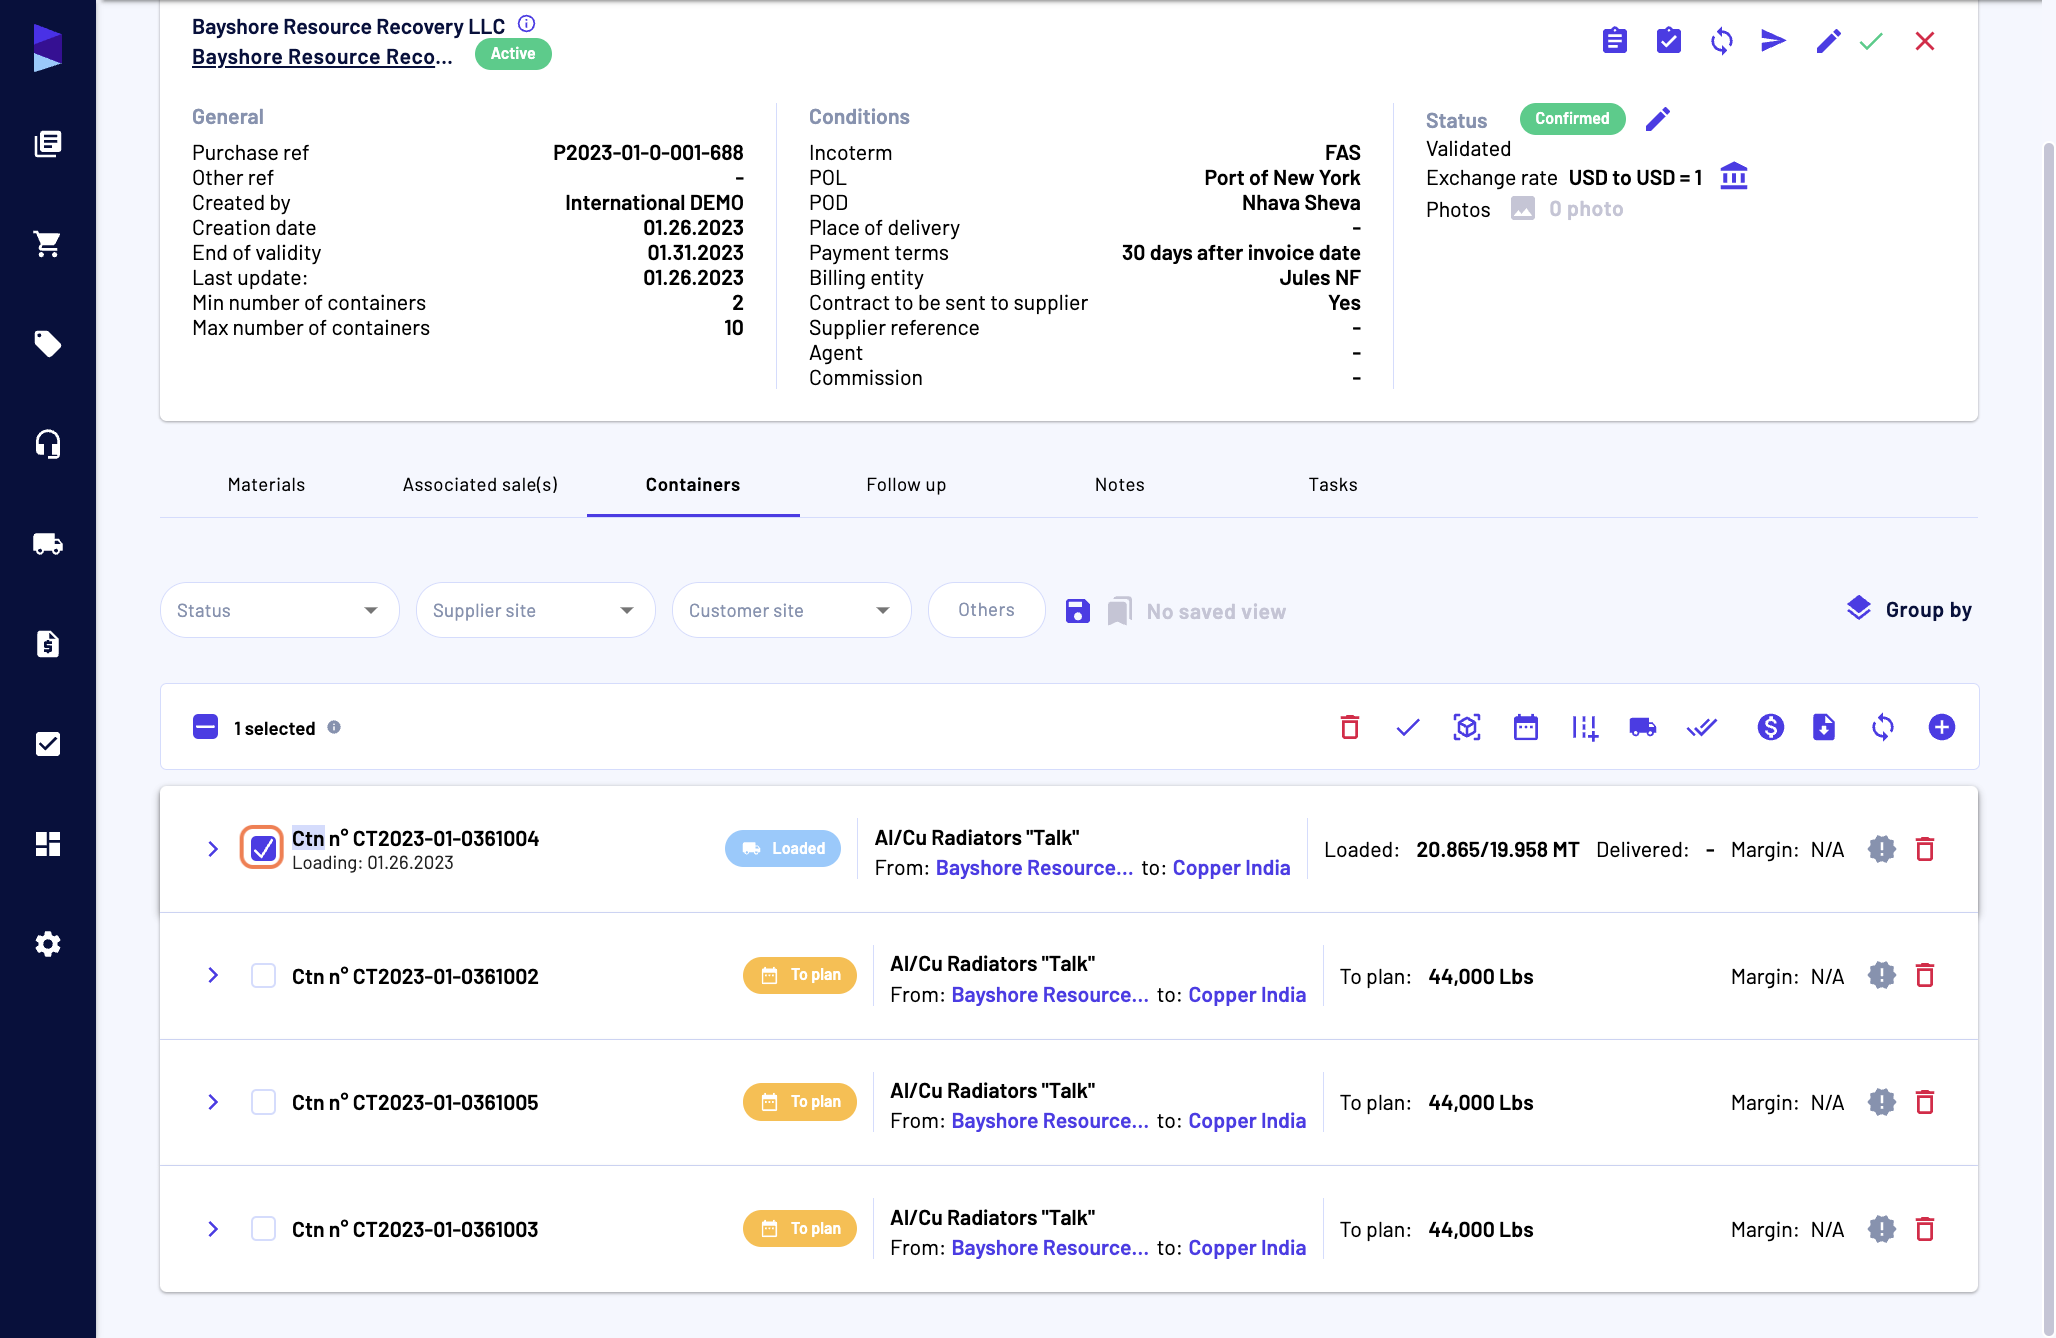Open the shopping cart sidebar icon
Viewport: 2056px width, 1338px height.
[47, 244]
